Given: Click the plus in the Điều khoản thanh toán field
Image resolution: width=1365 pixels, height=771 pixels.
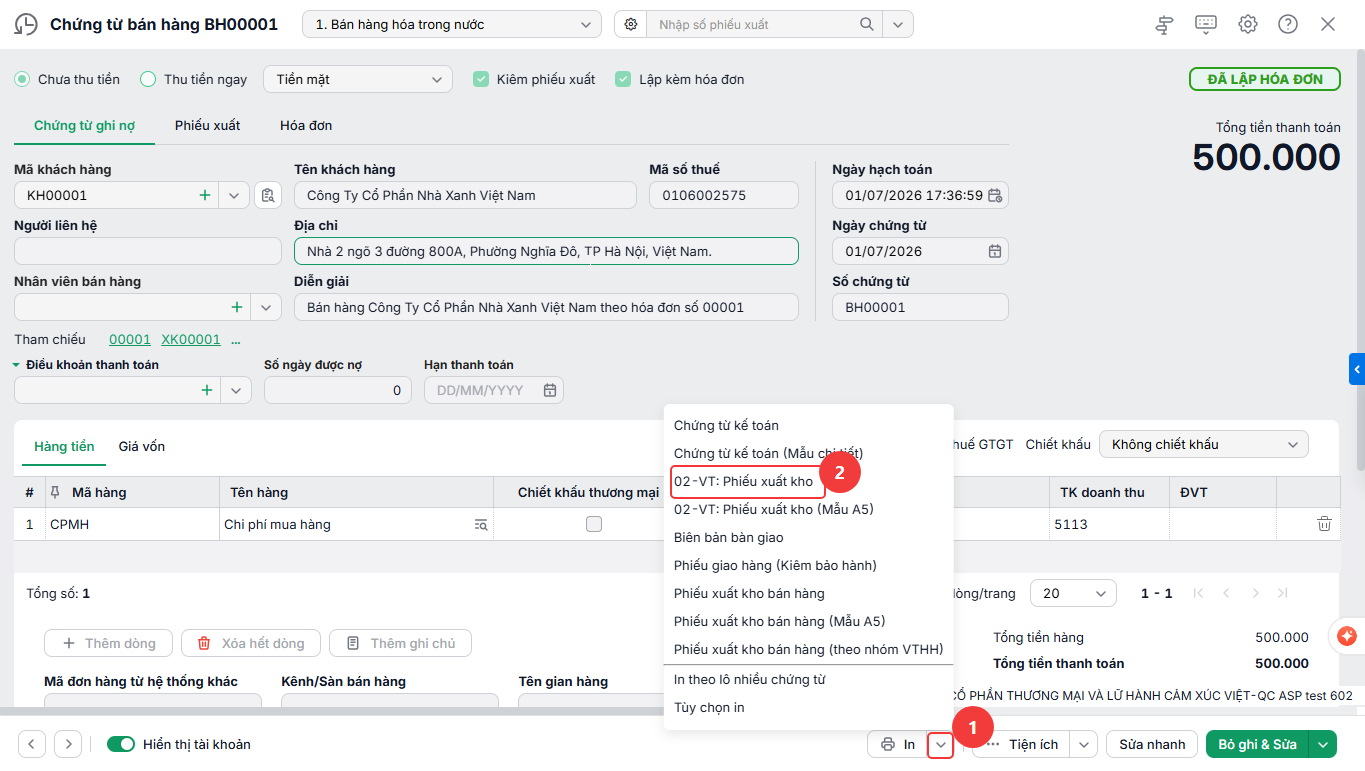Looking at the screenshot, I should tap(207, 390).
